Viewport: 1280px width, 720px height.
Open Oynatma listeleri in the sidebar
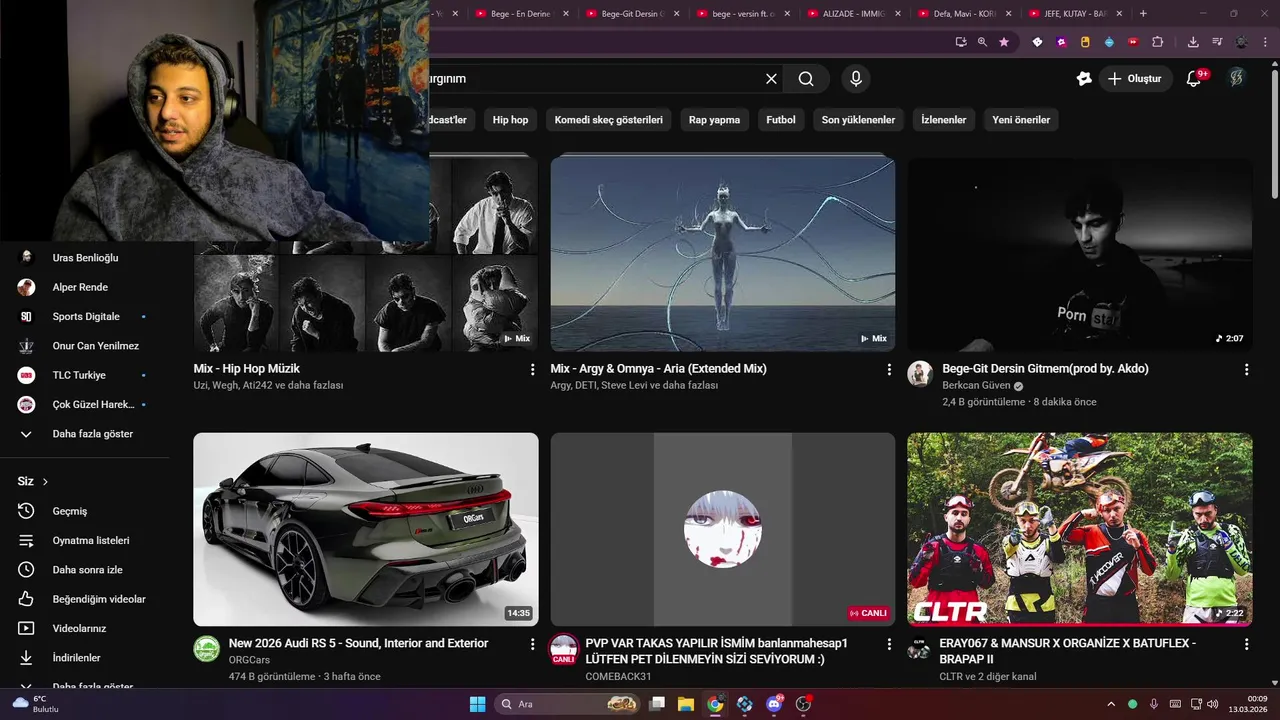85,540
